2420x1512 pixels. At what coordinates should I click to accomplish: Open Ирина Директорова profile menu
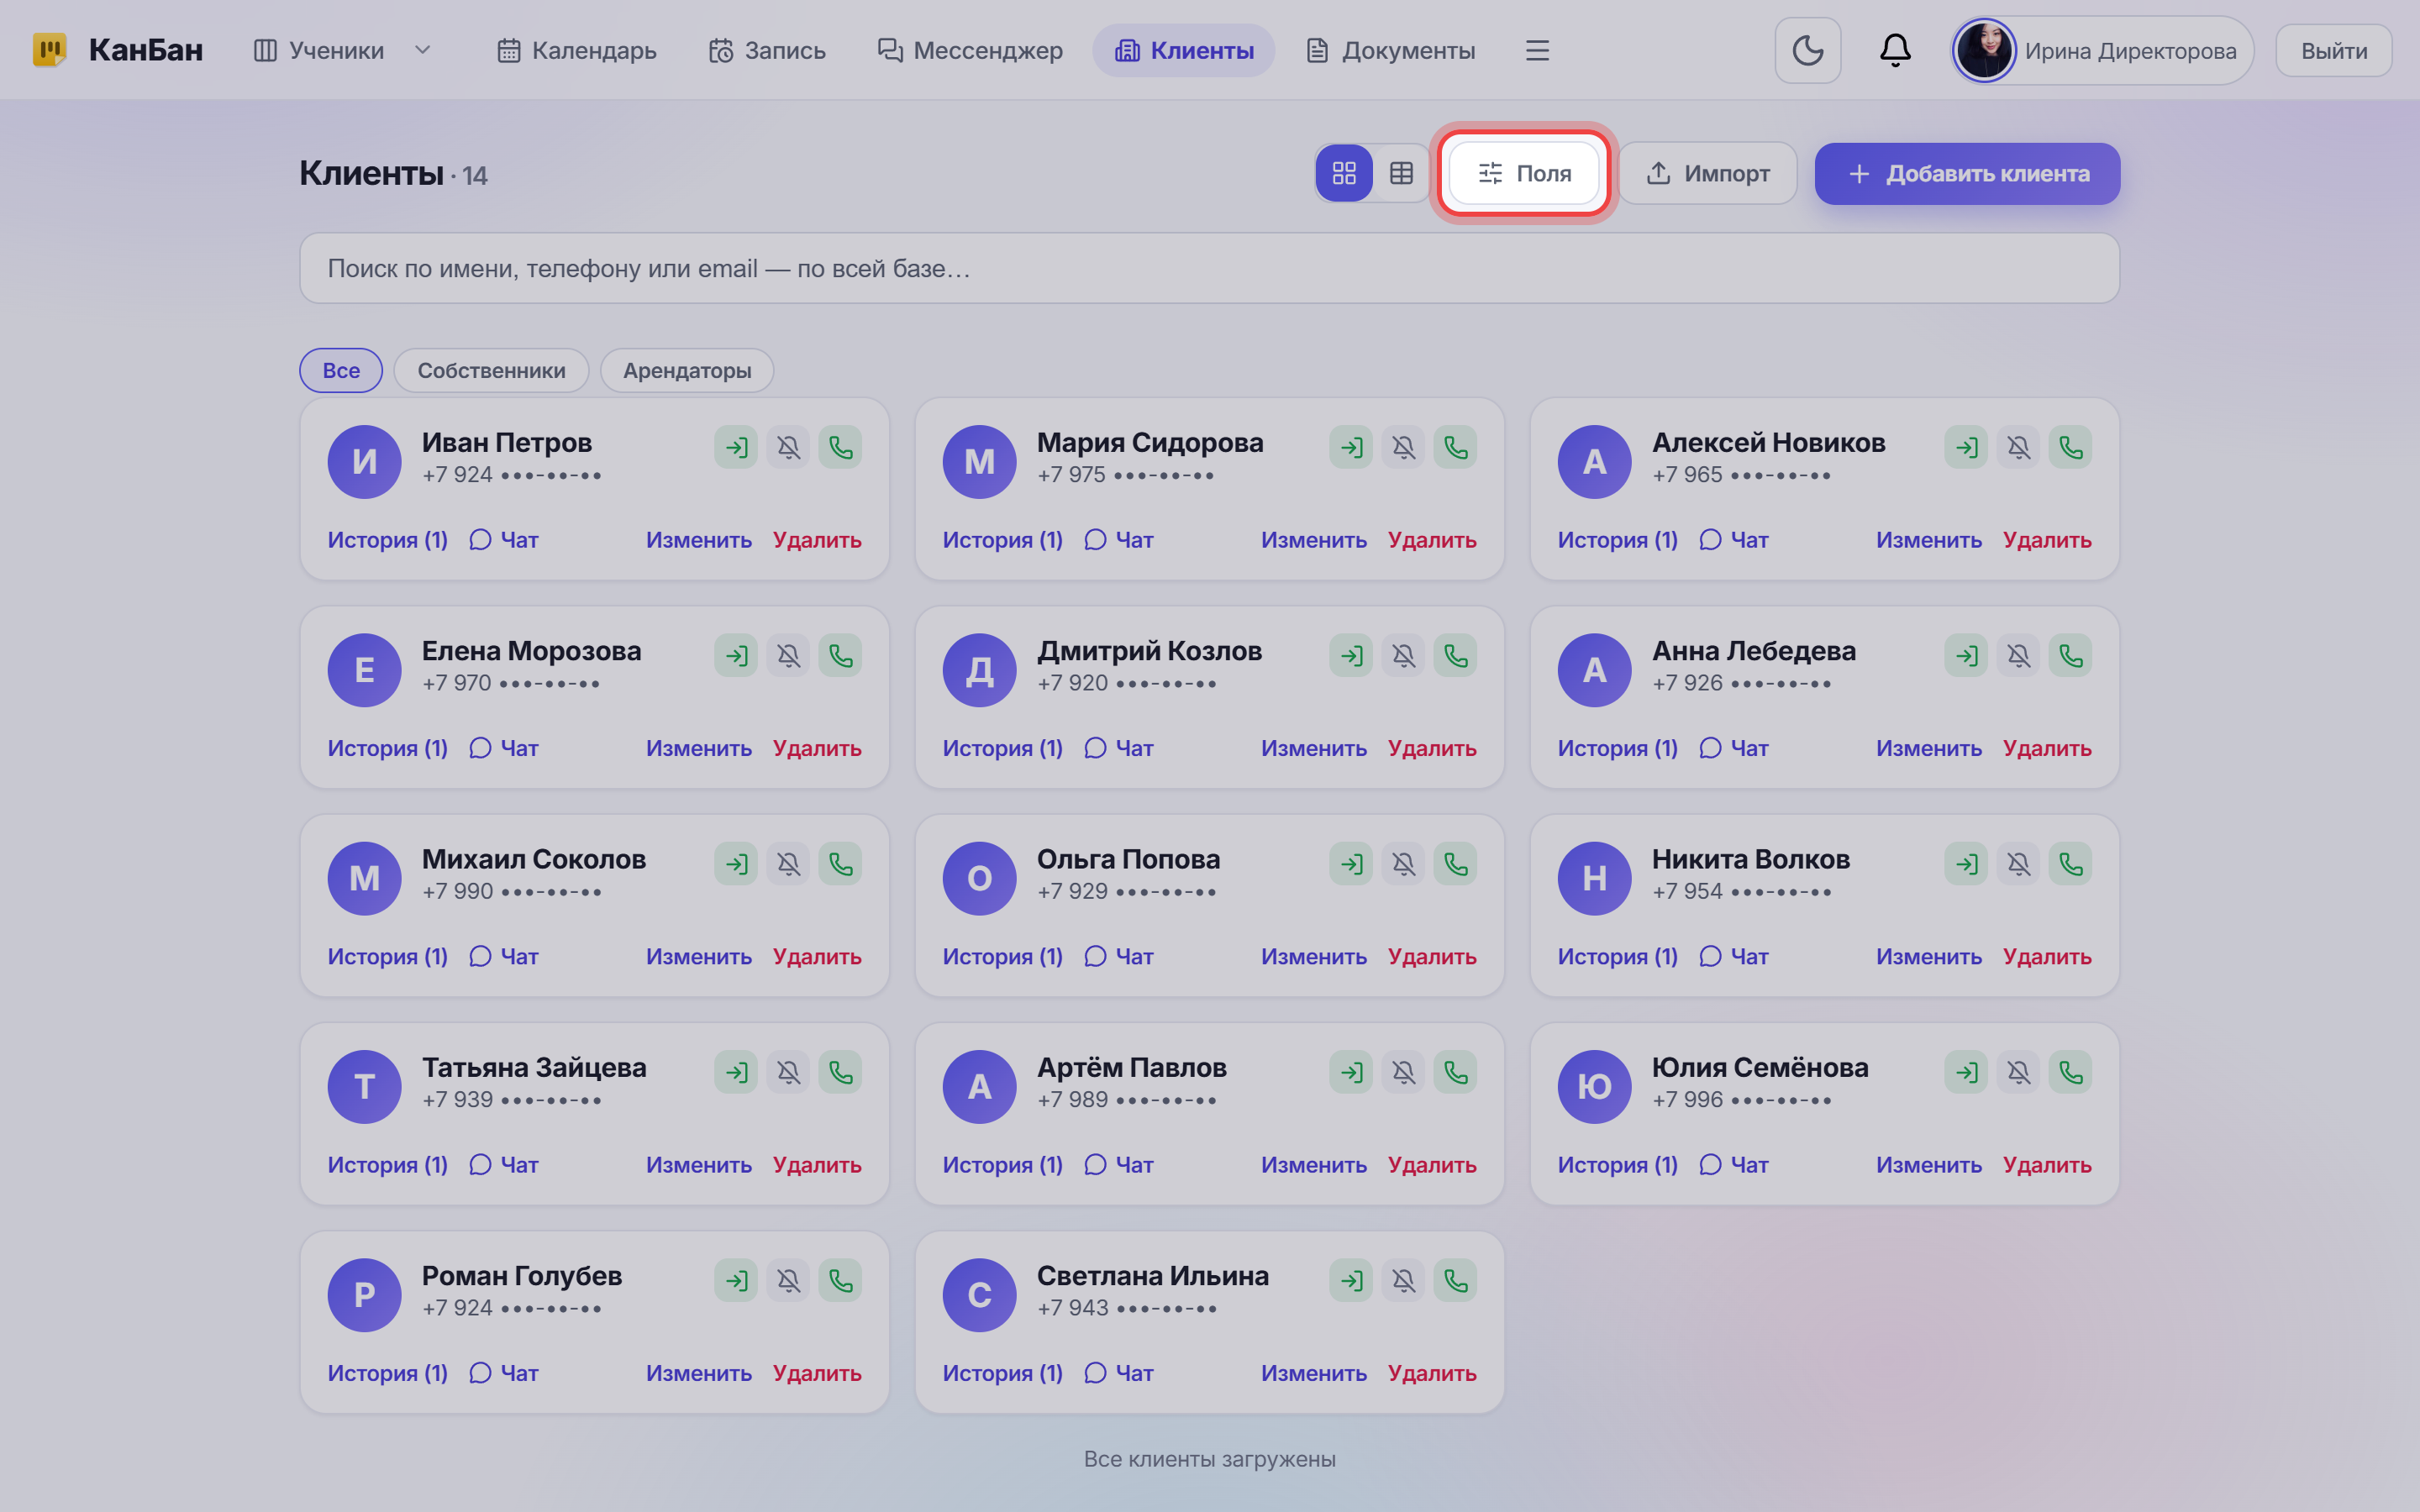point(2102,50)
